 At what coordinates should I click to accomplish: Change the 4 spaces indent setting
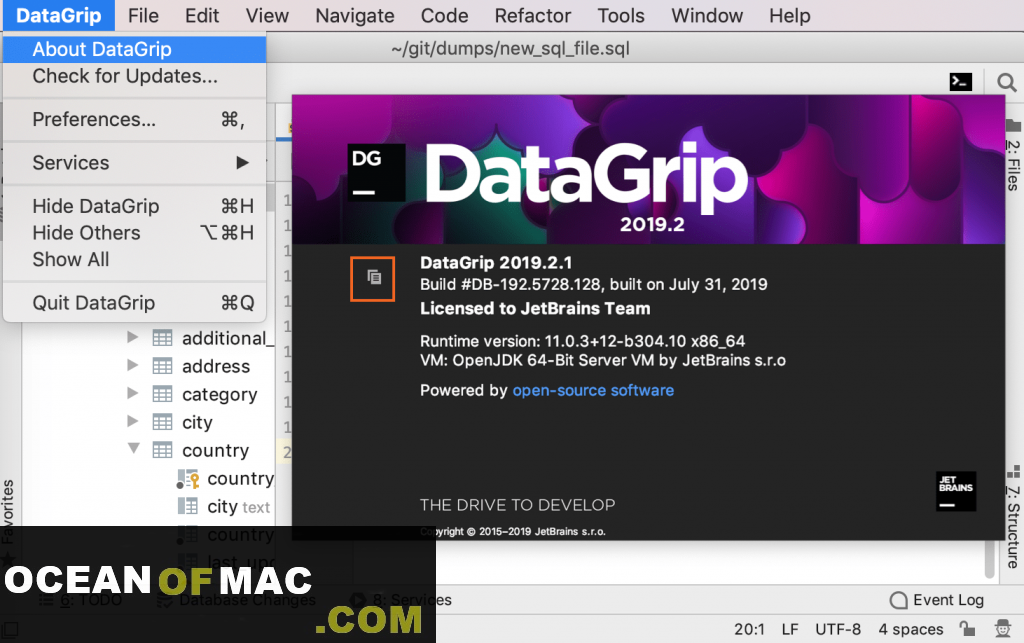coord(910,629)
